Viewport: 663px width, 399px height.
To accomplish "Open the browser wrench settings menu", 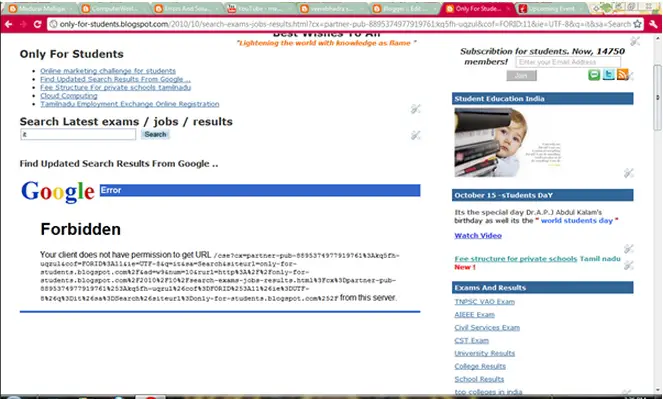I will [x=653, y=24].
